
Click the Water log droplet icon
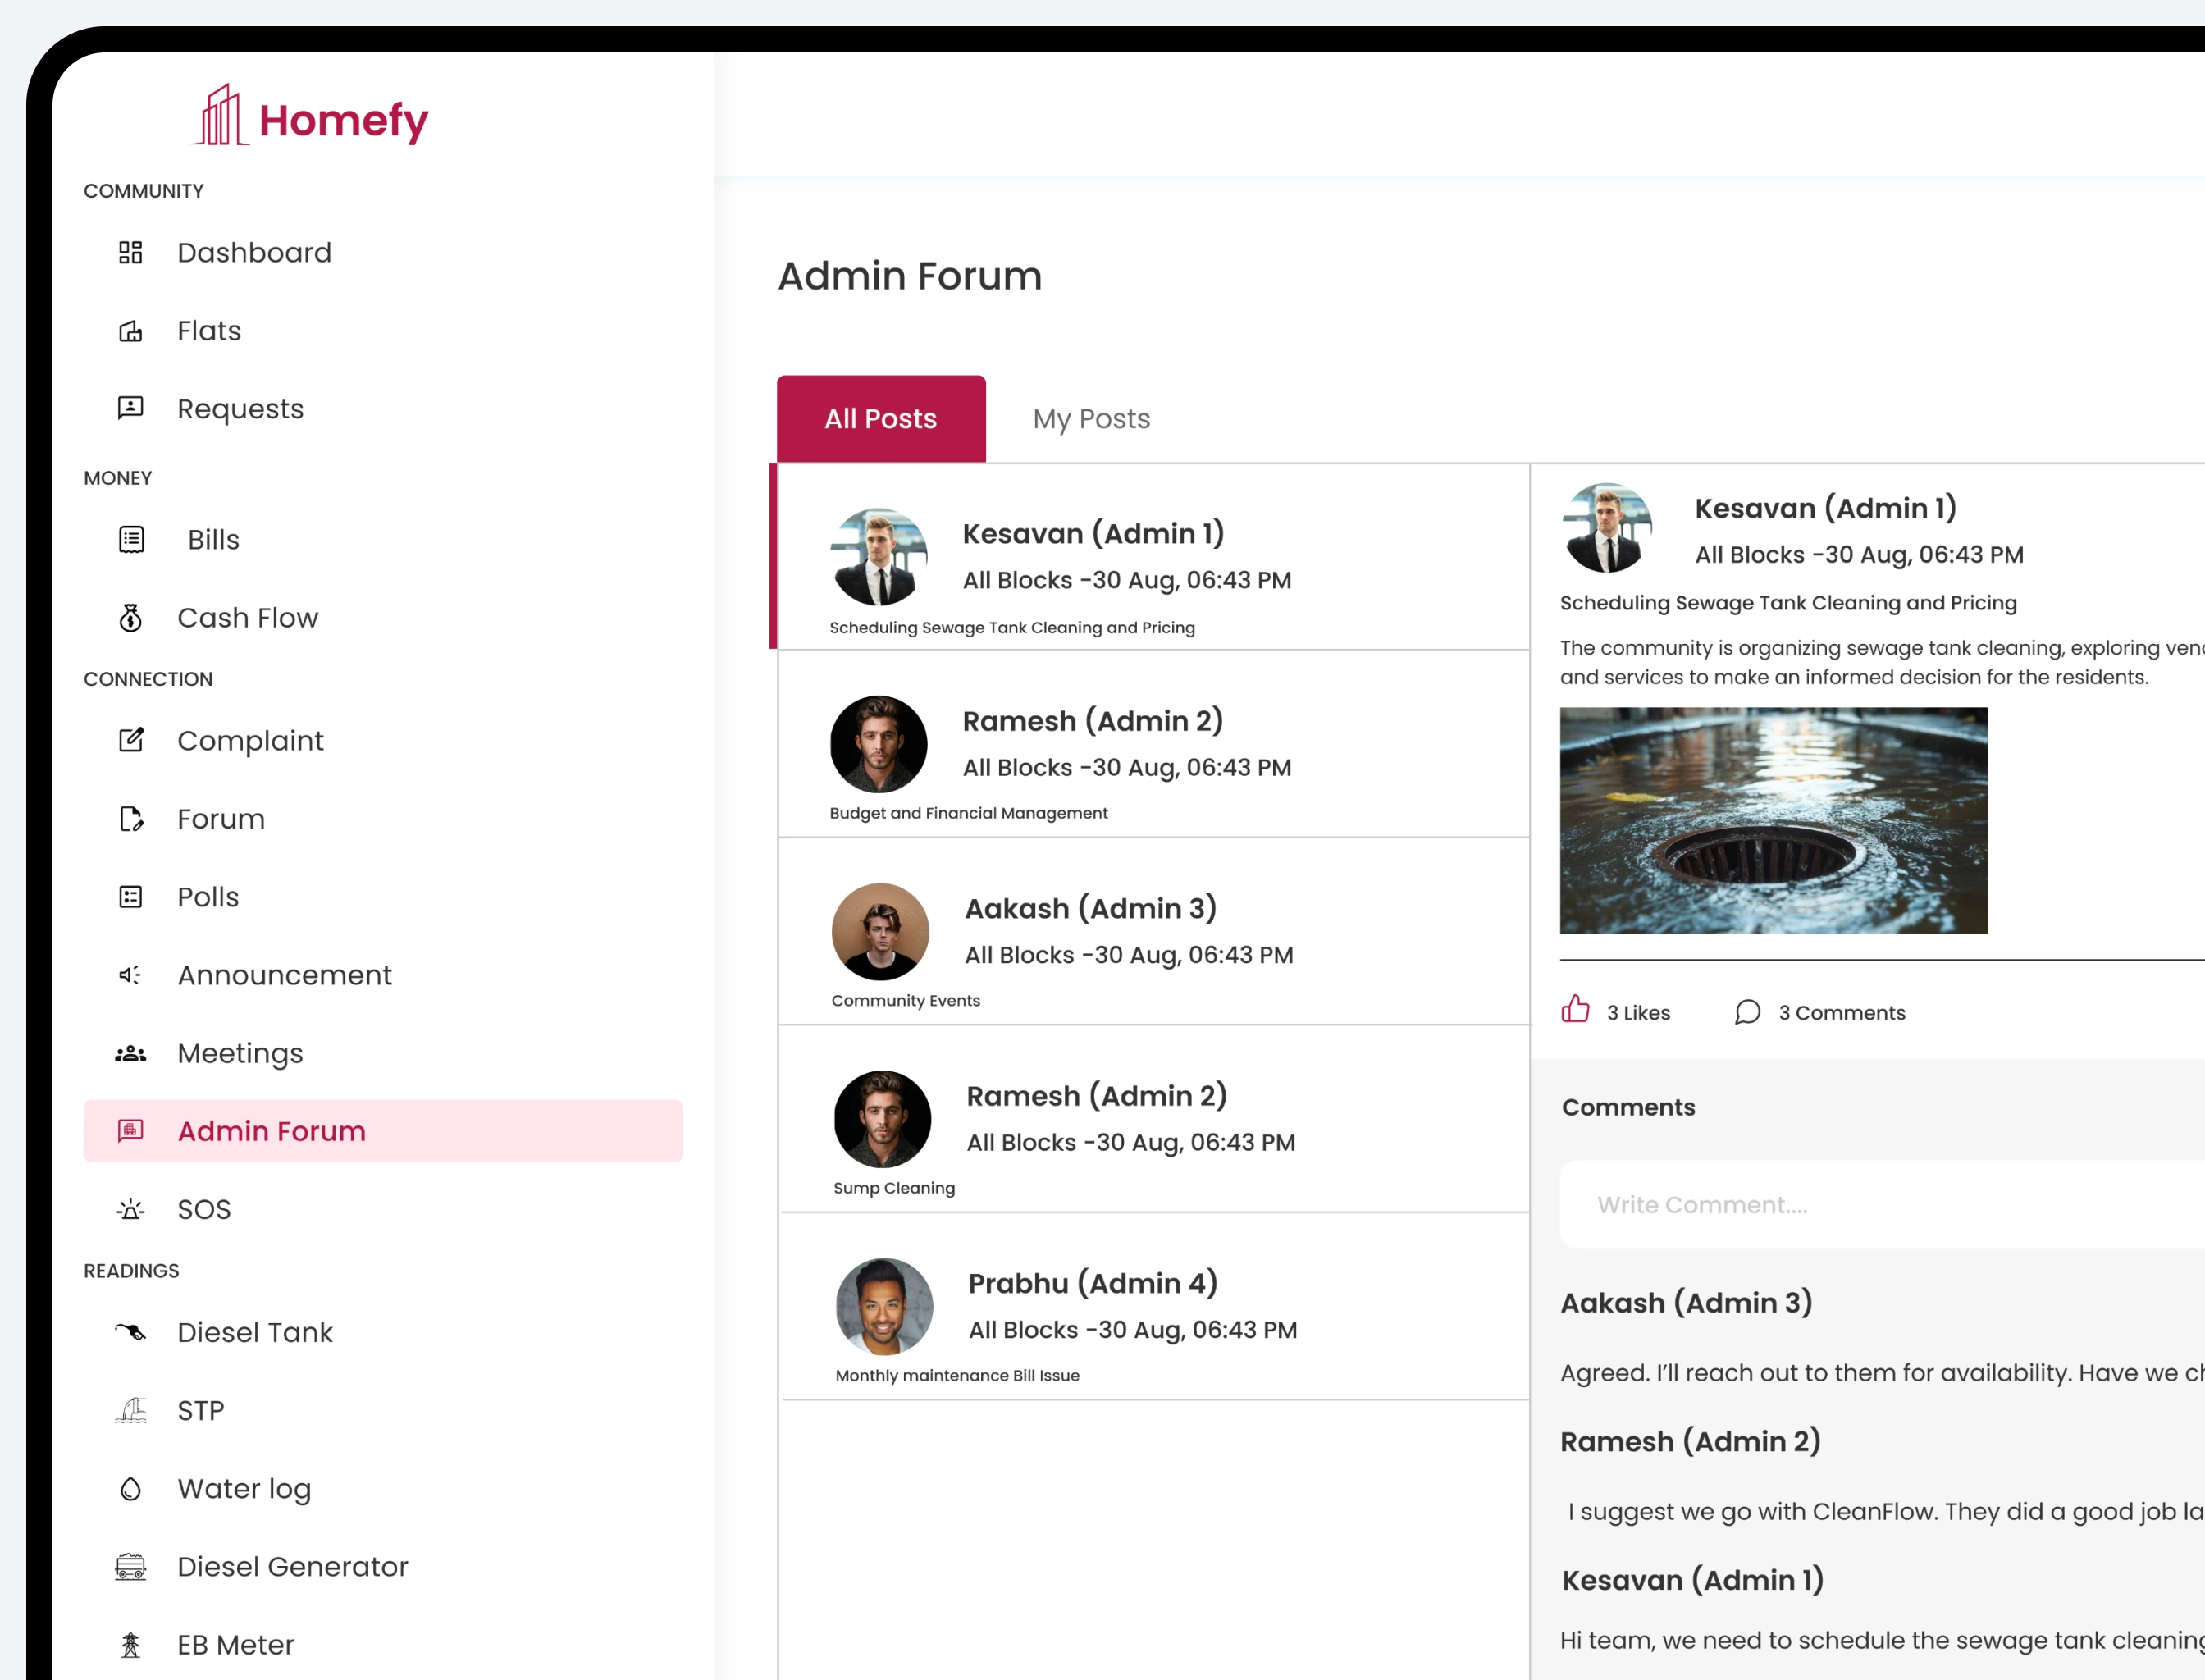click(x=130, y=1489)
